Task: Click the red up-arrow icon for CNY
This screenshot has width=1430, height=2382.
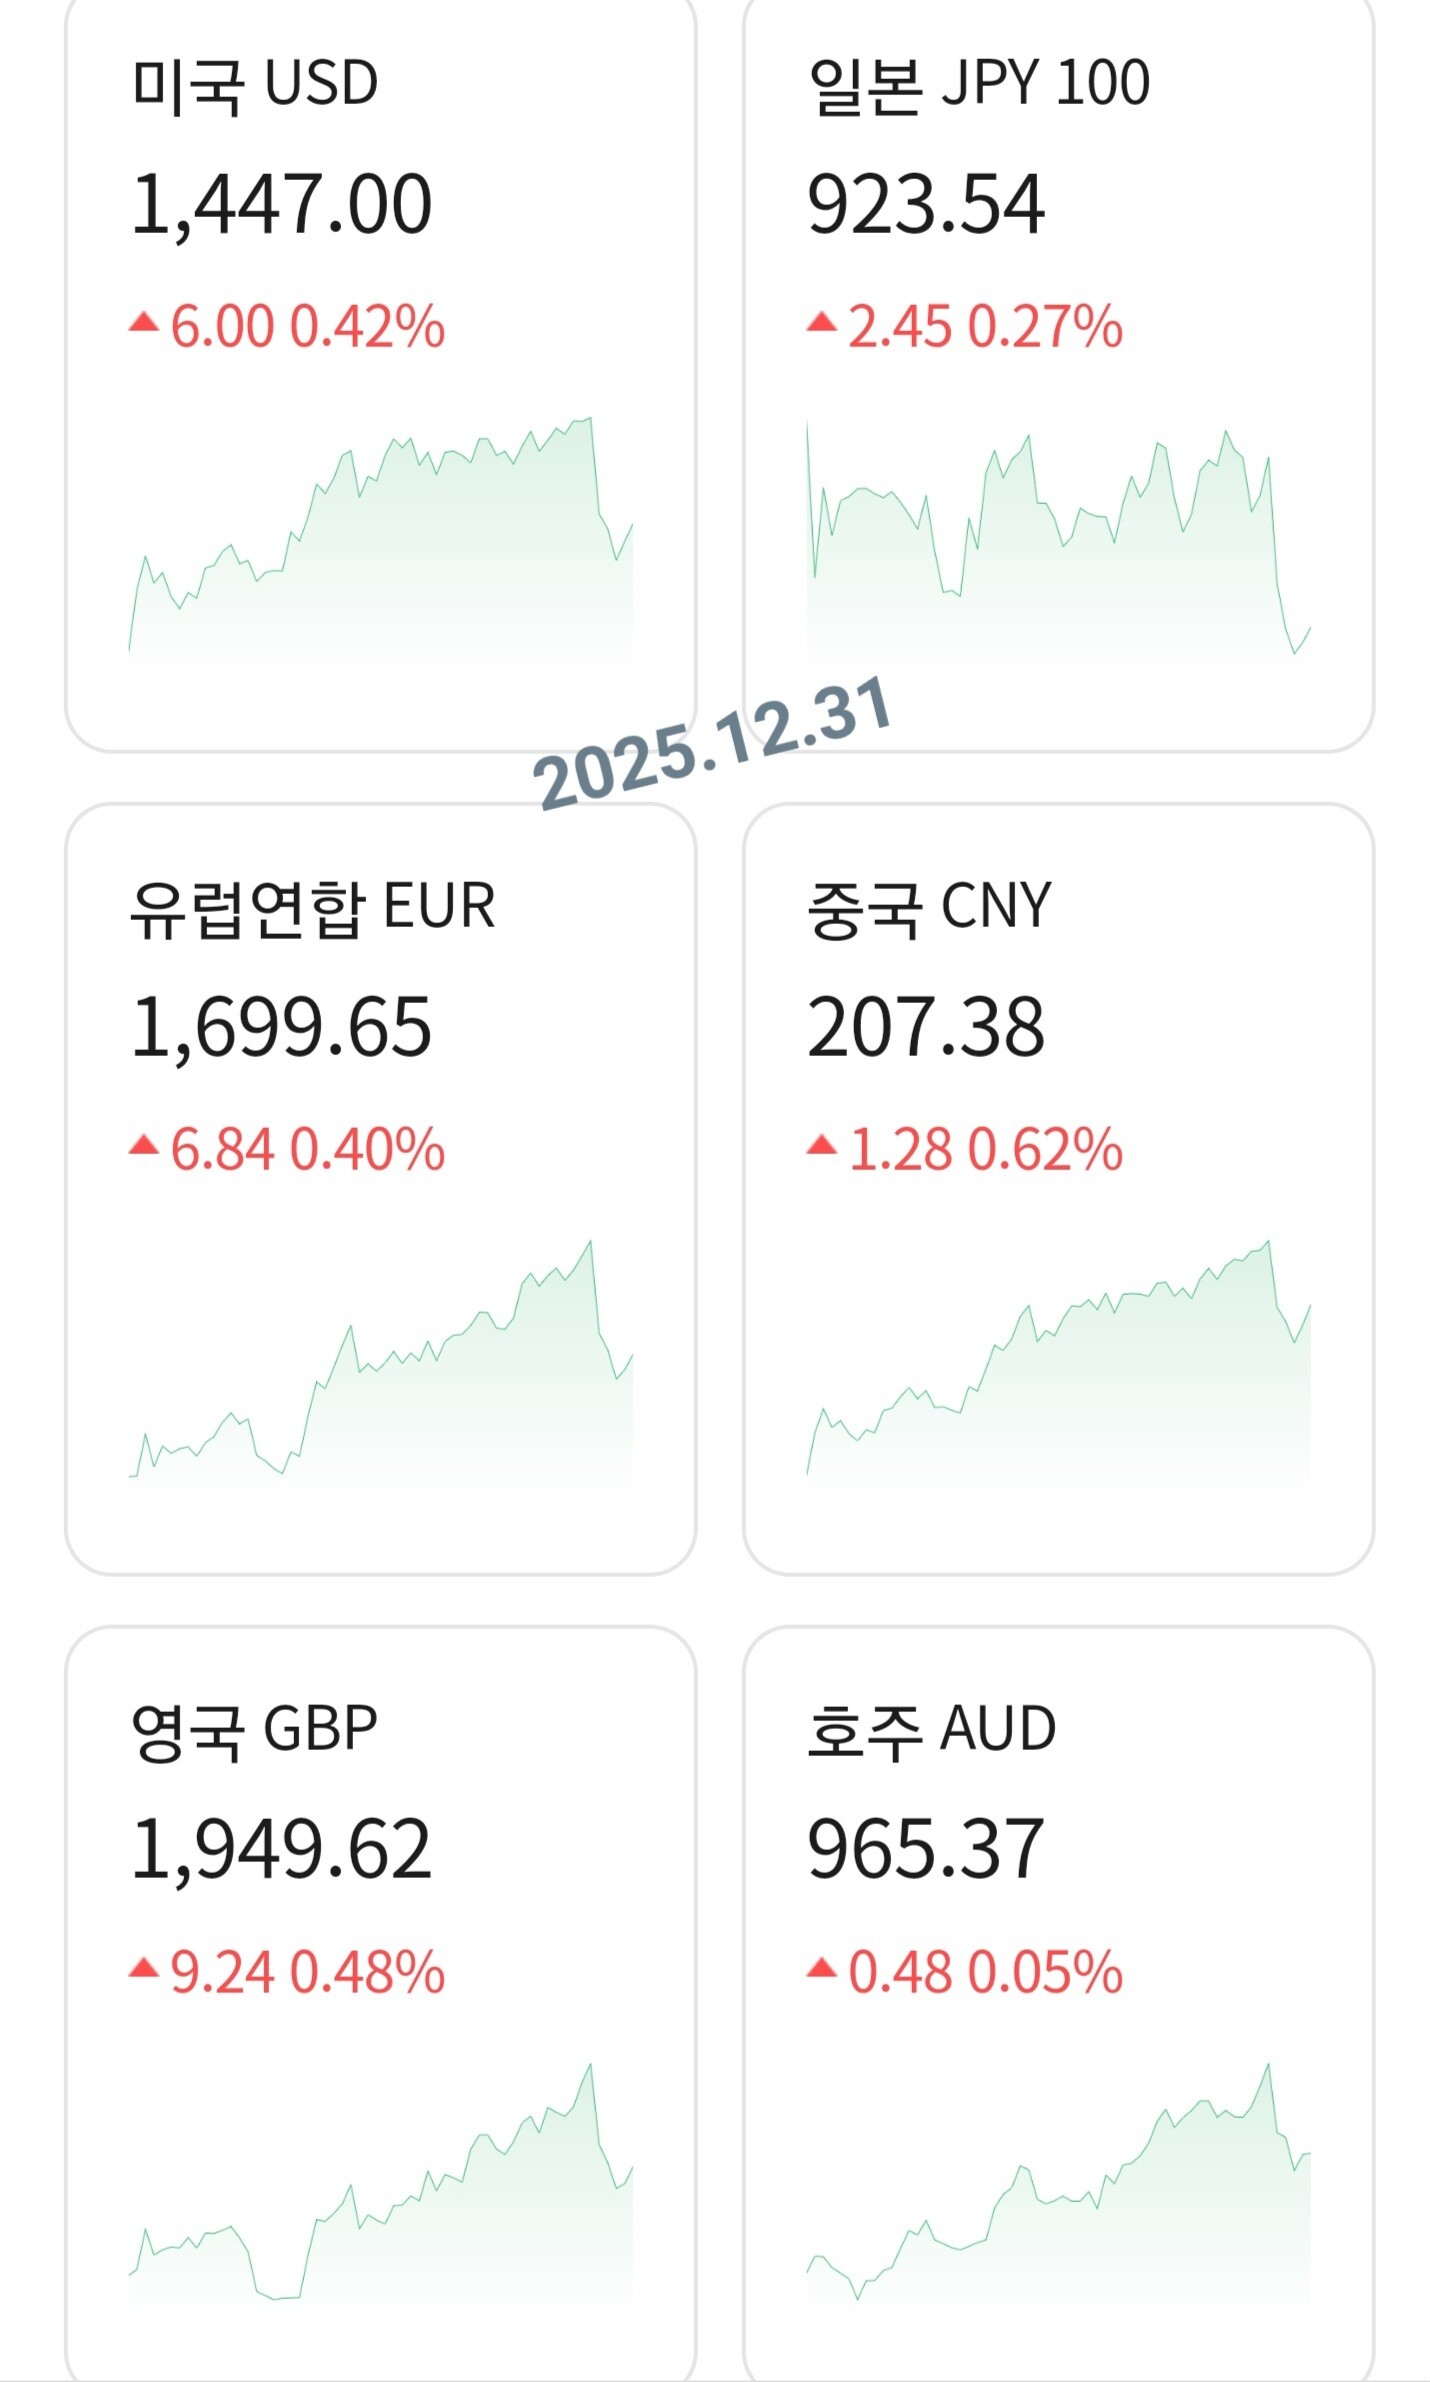Action: tap(822, 1145)
